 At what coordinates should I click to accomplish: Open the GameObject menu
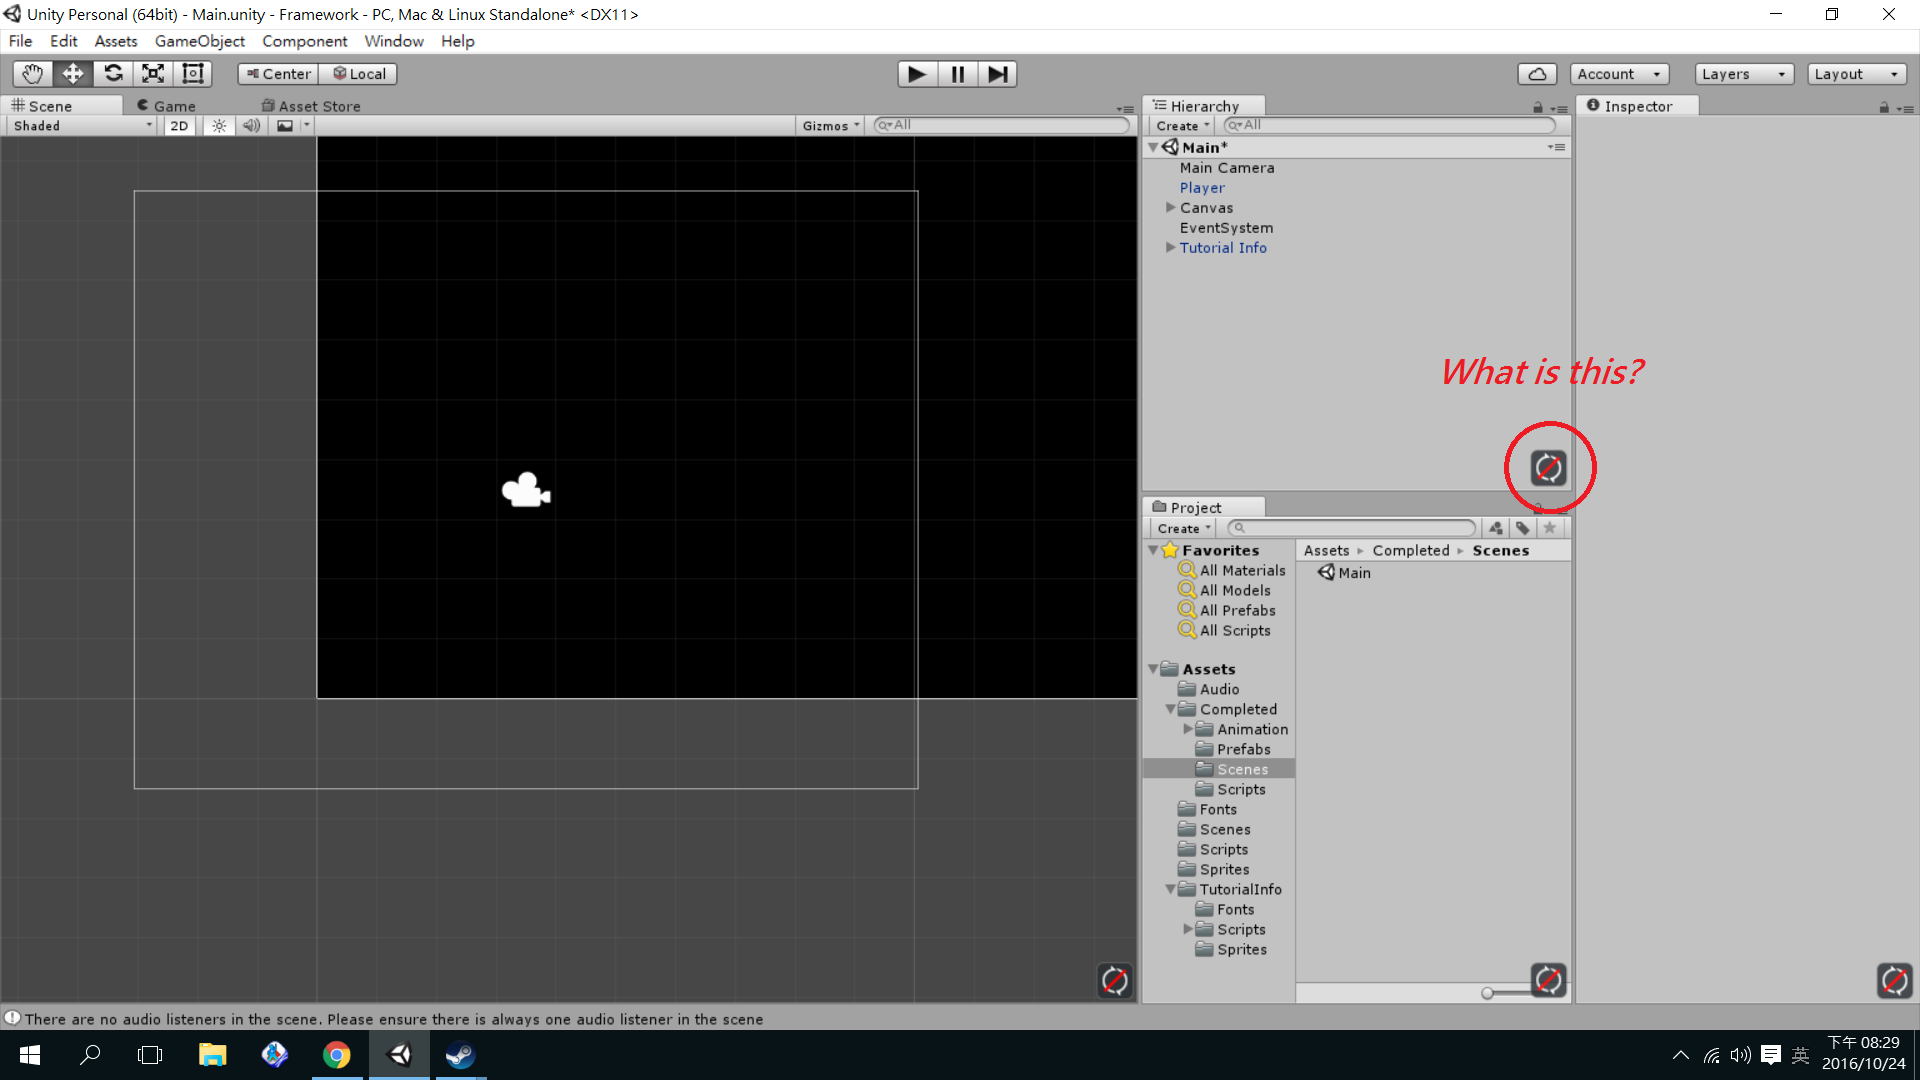click(x=199, y=41)
